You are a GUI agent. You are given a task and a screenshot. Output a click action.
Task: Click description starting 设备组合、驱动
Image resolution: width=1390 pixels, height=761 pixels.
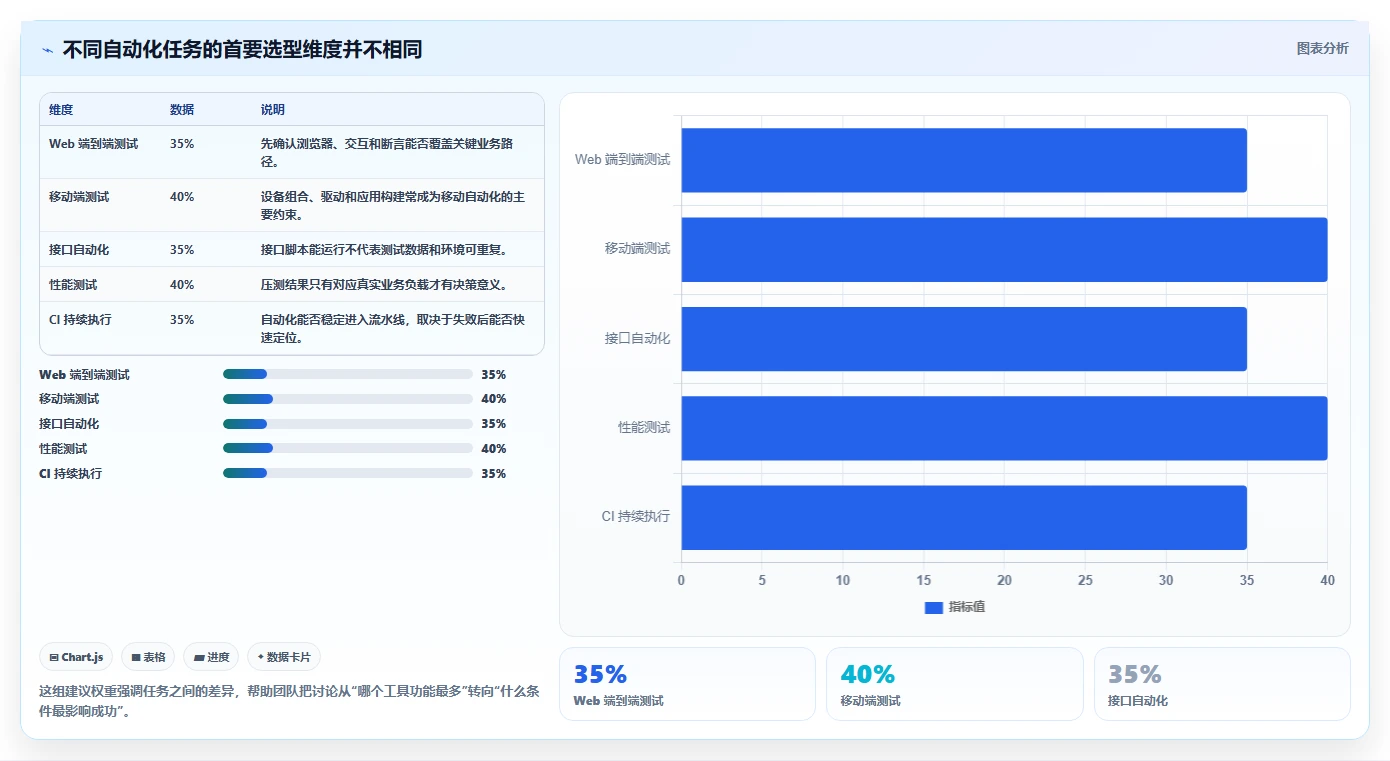click(x=393, y=206)
